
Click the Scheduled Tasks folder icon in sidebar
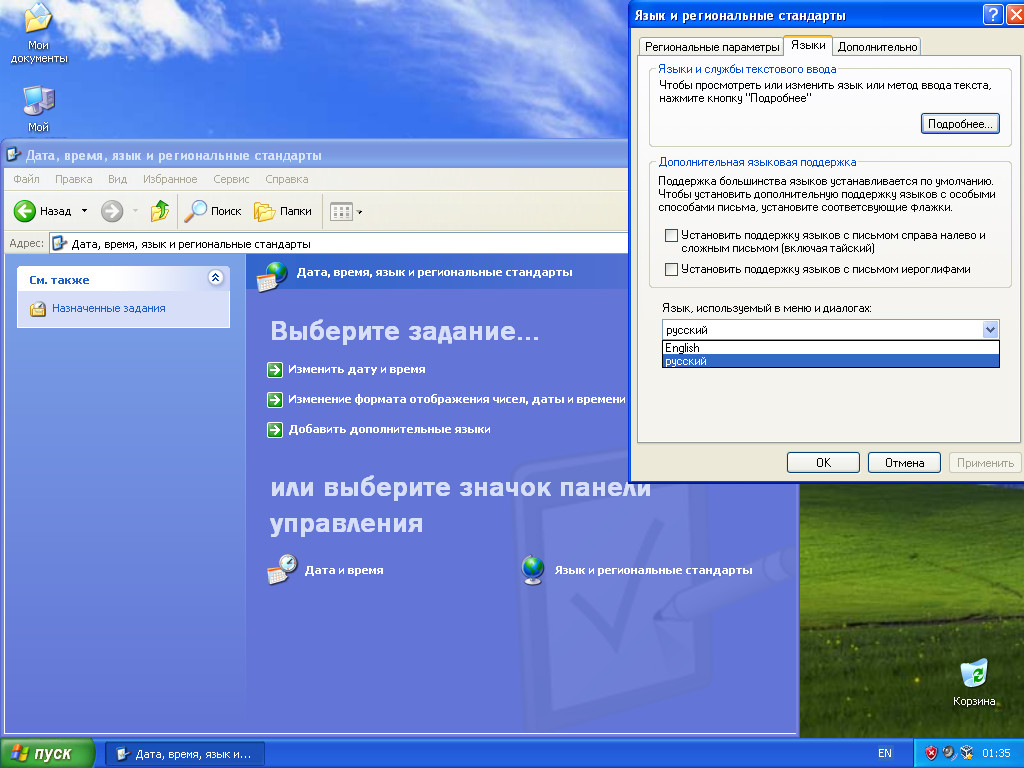(38, 309)
